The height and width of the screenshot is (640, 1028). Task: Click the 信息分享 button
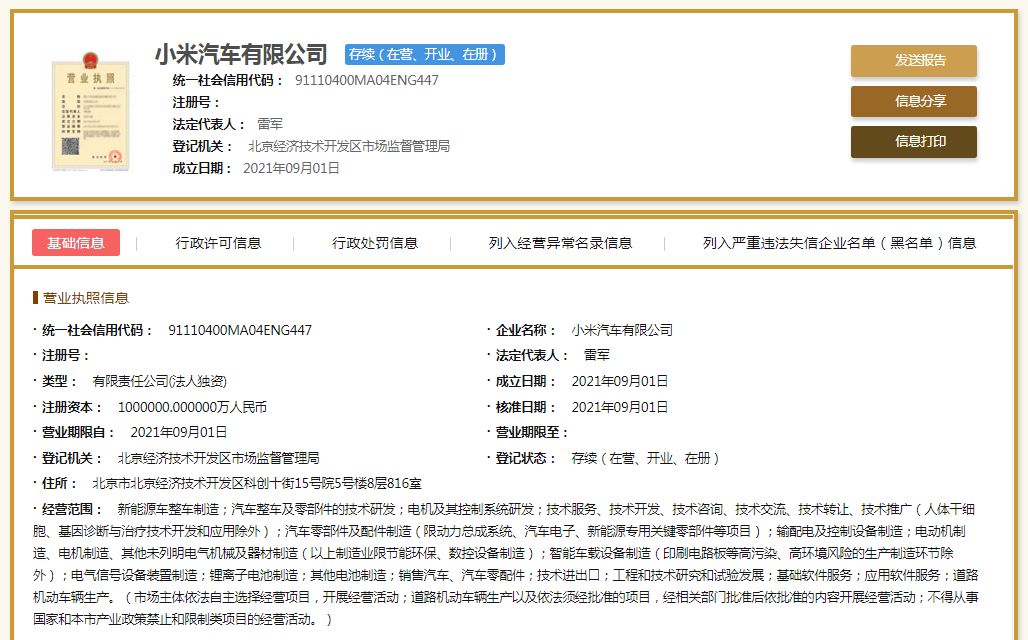(x=914, y=101)
